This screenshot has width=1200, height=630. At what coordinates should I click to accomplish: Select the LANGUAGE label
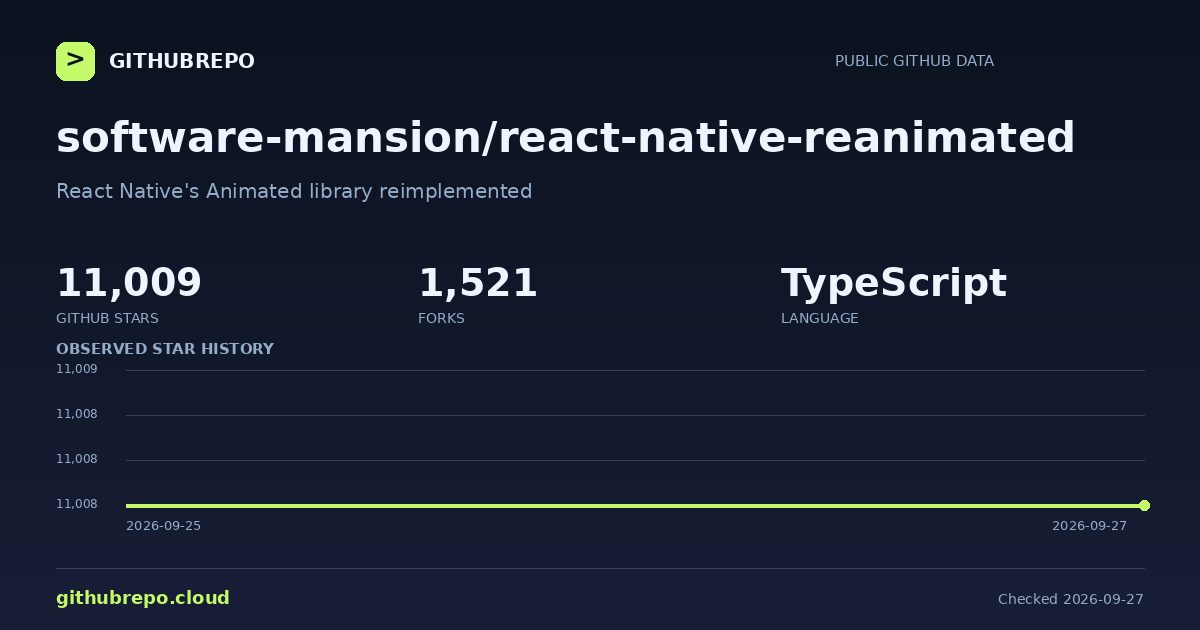tap(819, 318)
